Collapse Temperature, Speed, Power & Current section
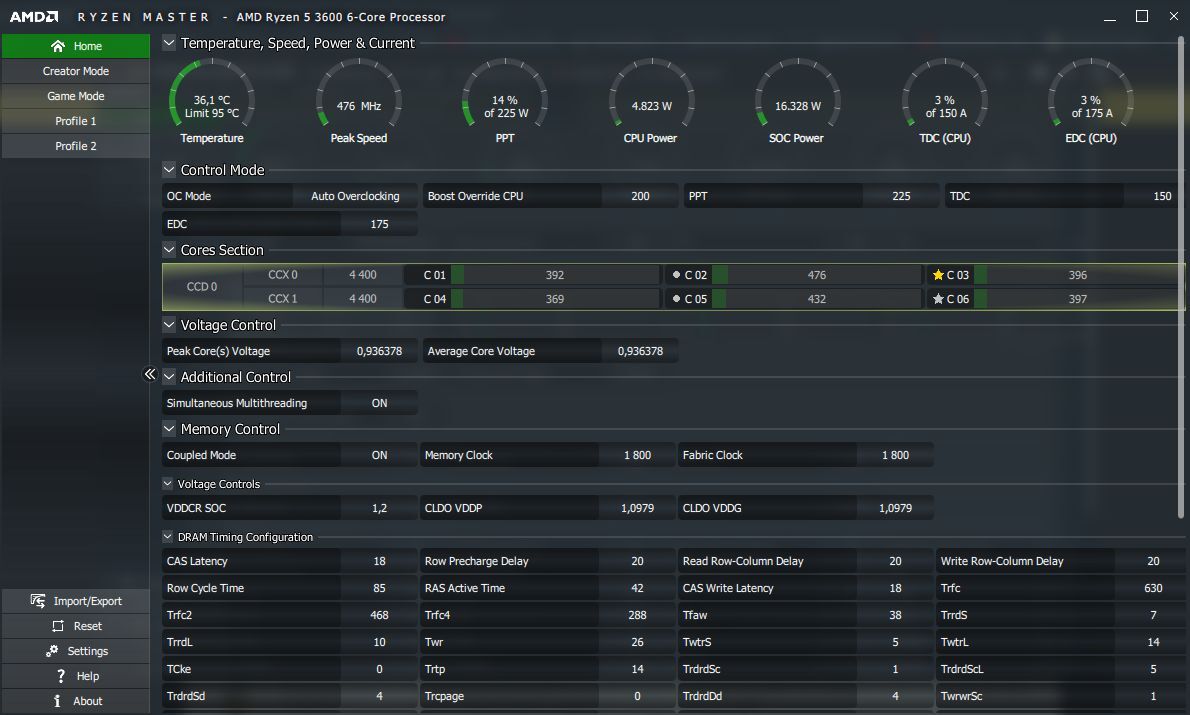This screenshot has height=715, width=1190. [x=169, y=43]
